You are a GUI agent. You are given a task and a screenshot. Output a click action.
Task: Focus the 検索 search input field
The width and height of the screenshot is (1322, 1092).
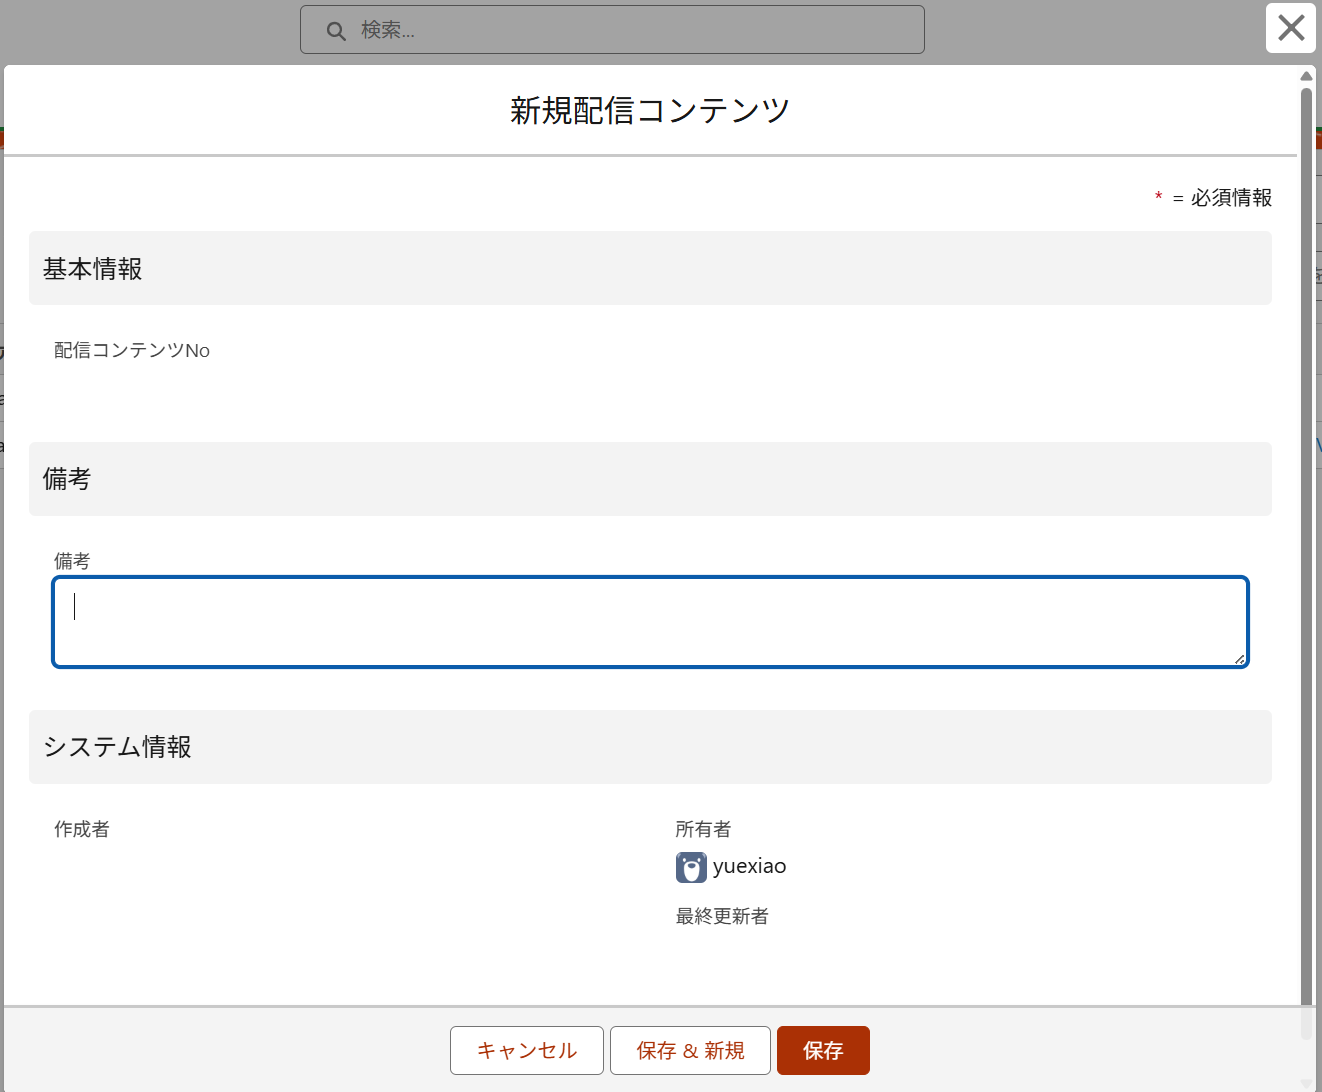630,31
